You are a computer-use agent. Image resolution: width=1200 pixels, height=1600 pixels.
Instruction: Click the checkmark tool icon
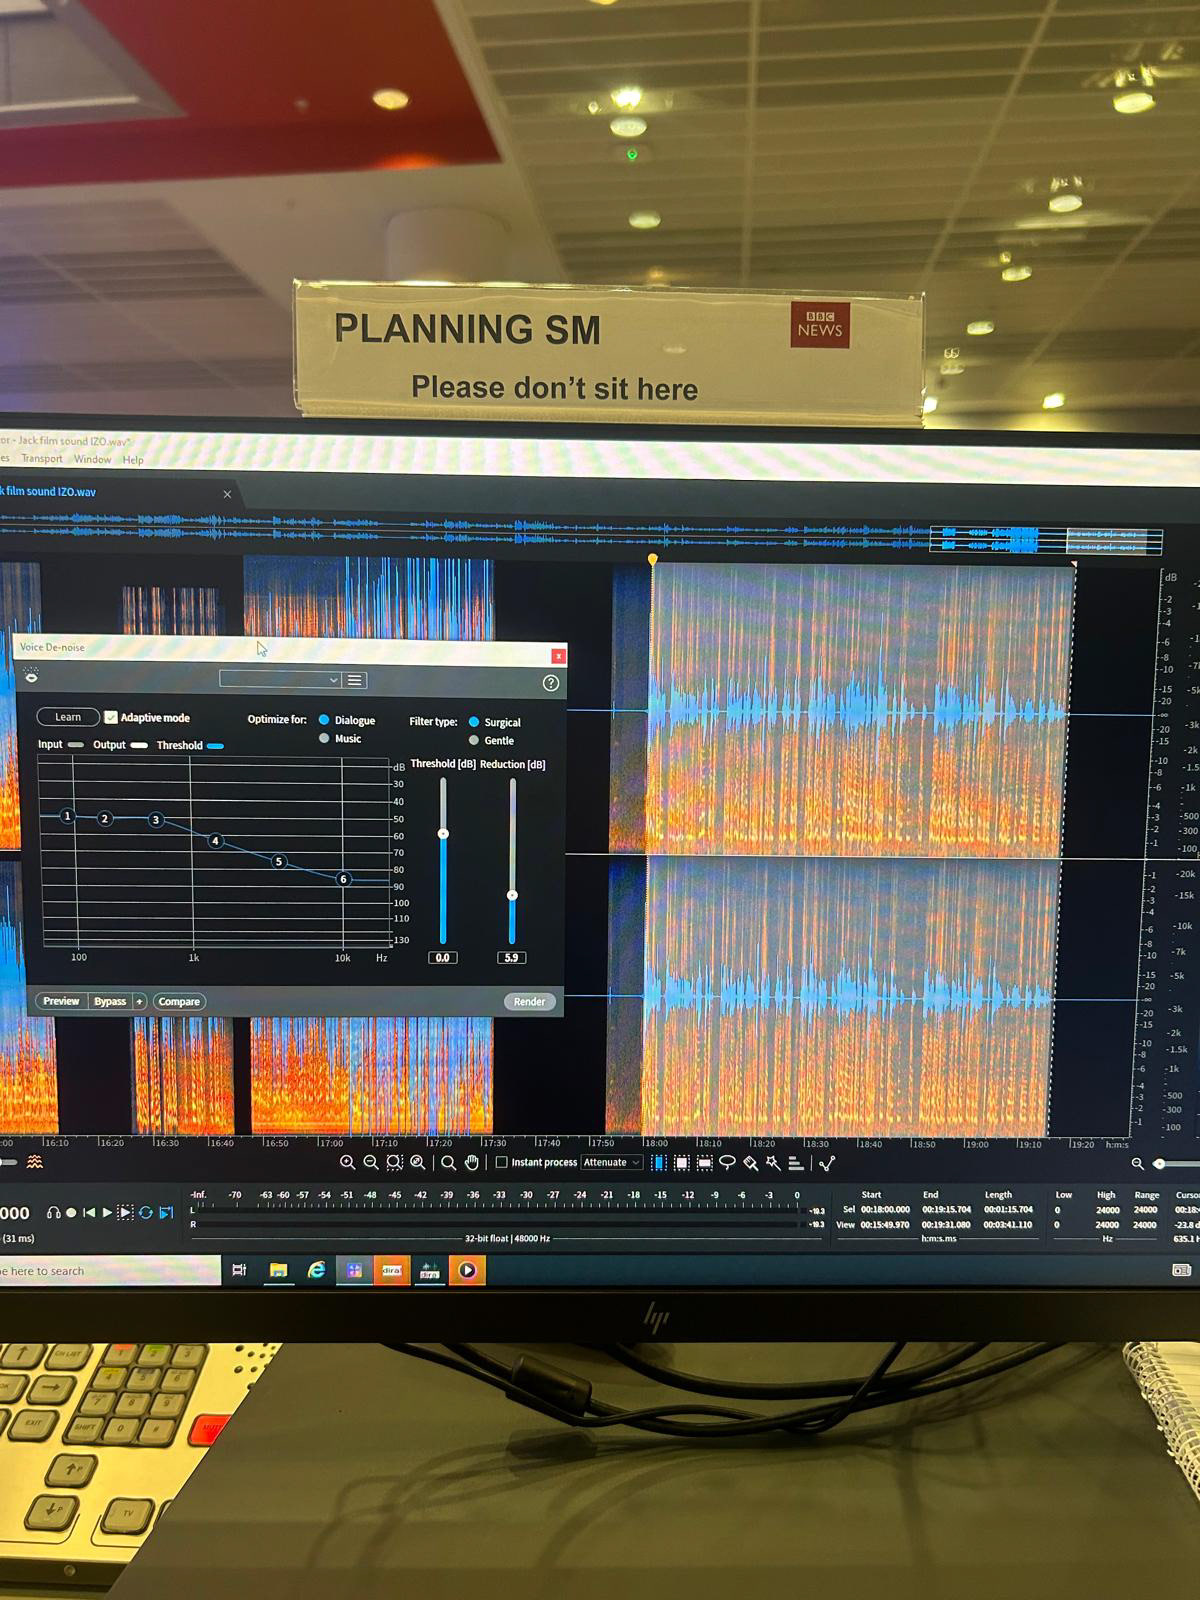click(x=827, y=1162)
